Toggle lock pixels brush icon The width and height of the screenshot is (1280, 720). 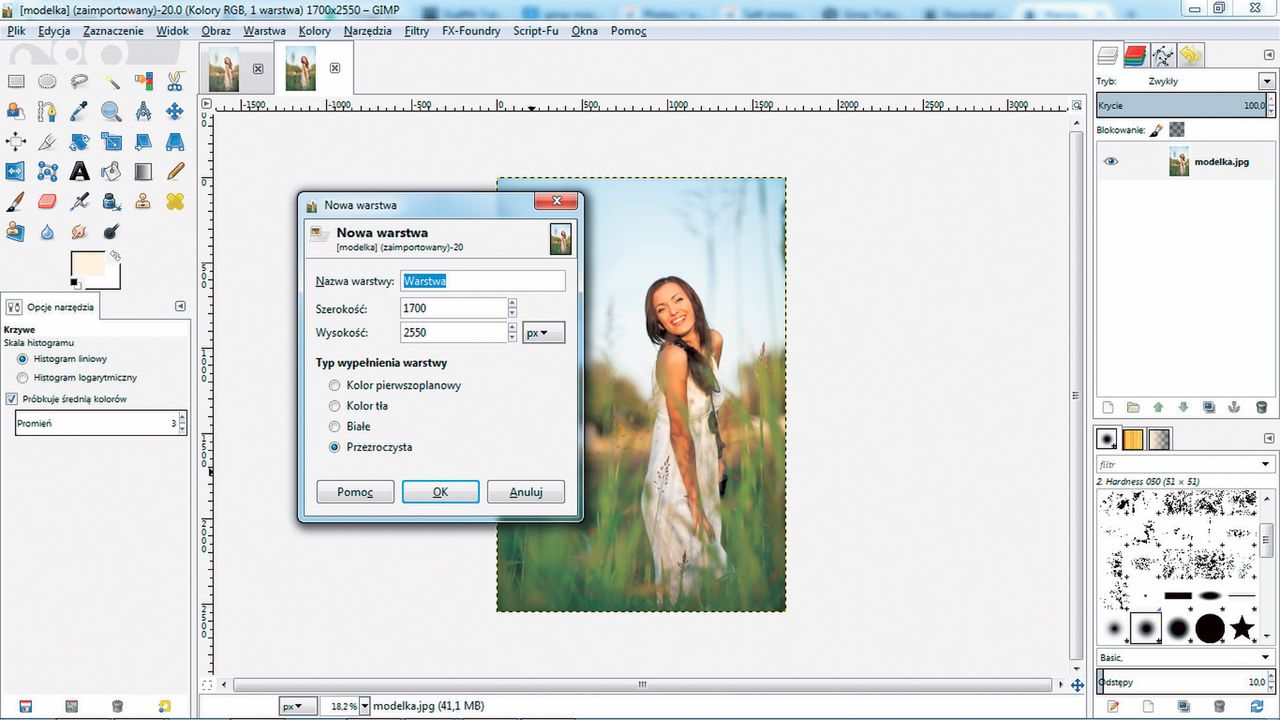click(x=1156, y=130)
